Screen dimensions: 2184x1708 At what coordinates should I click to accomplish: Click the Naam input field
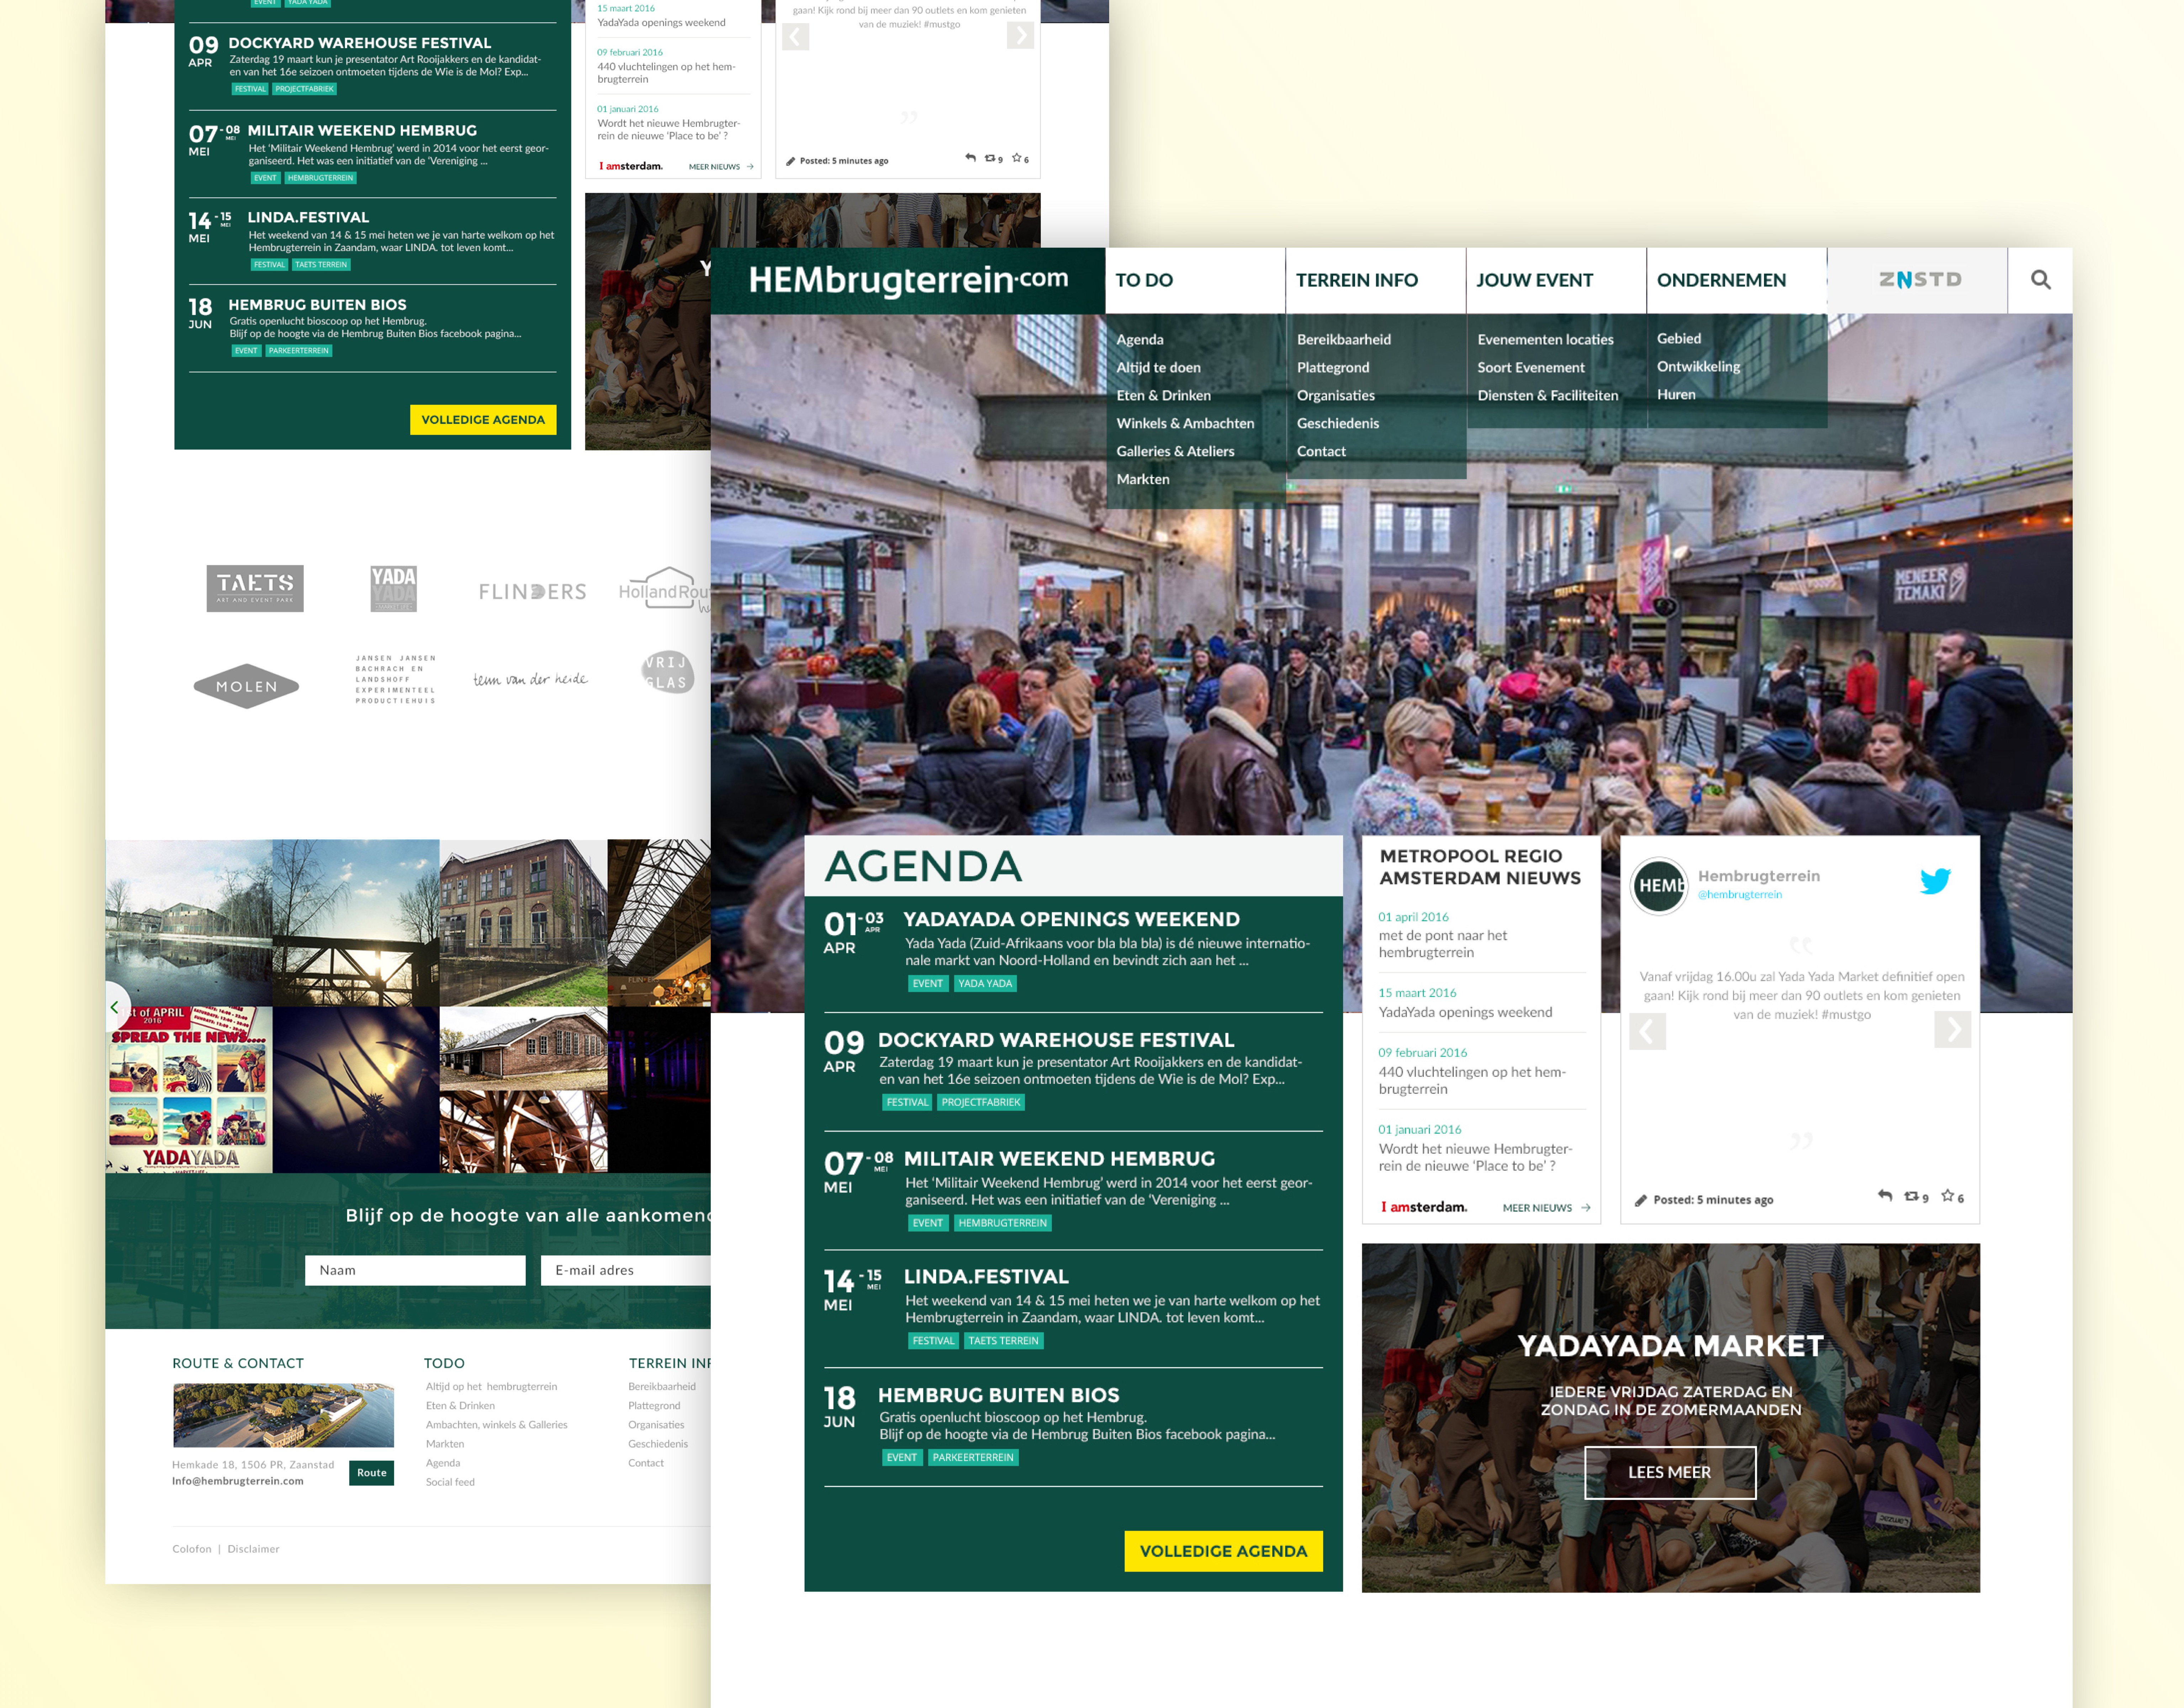(415, 1270)
